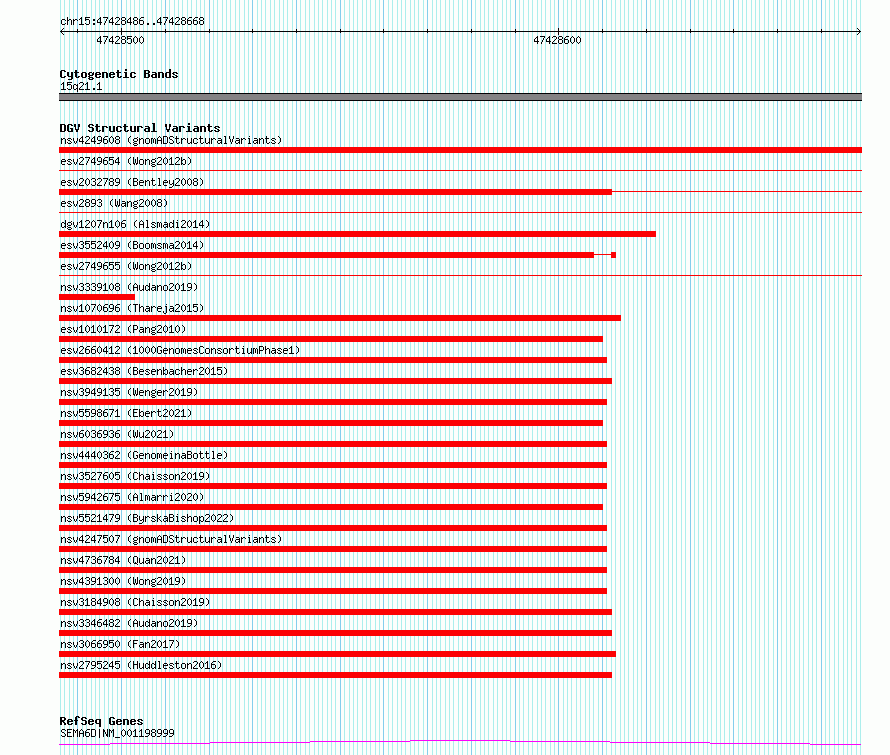This screenshot has height=755, width=890.
Task: Click the magenta SEMA6D gene line
Action: (x=460, y=743)
